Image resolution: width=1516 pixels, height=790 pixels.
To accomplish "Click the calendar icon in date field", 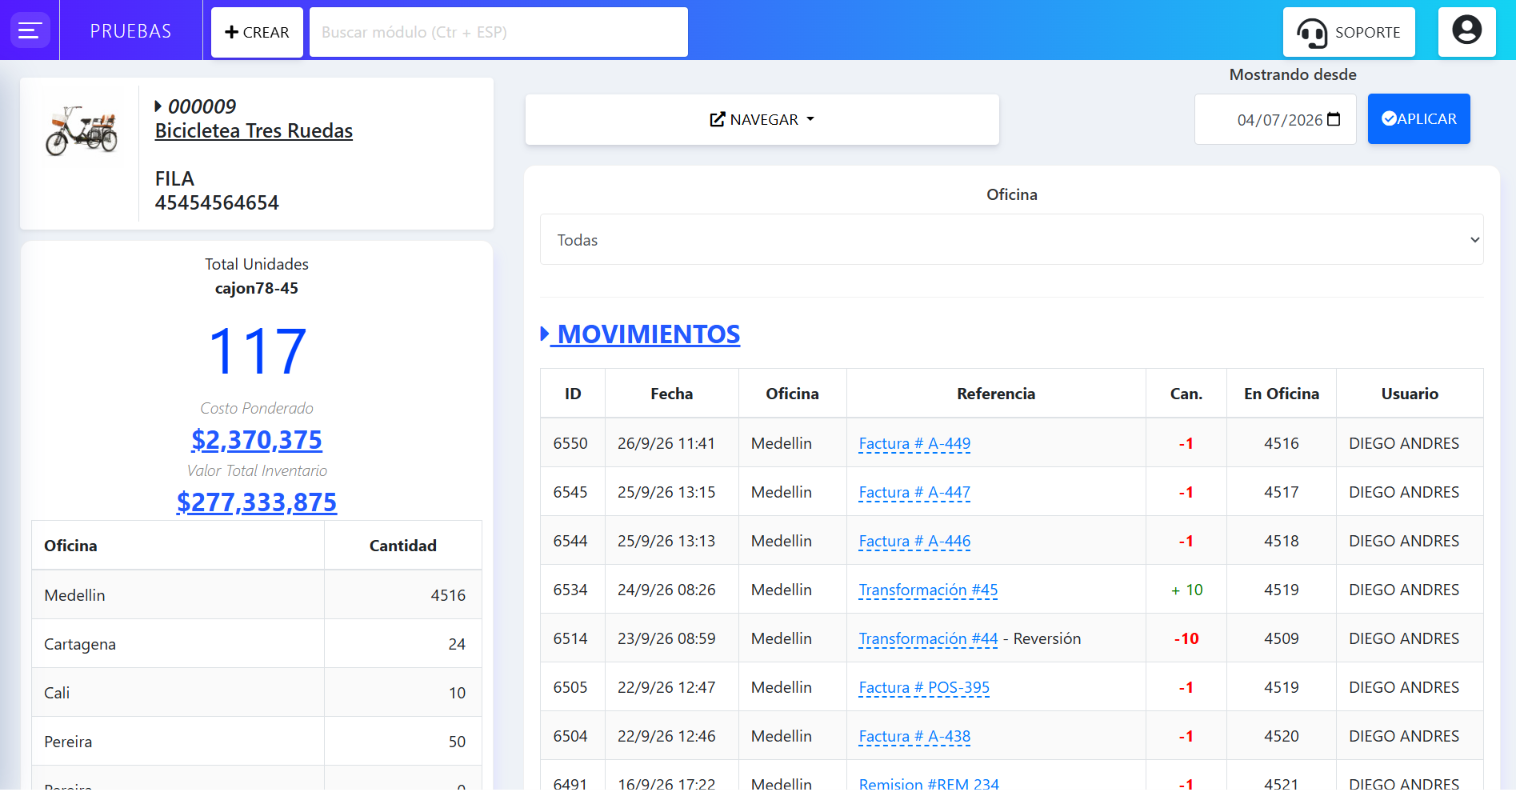I will [1333, 120].
